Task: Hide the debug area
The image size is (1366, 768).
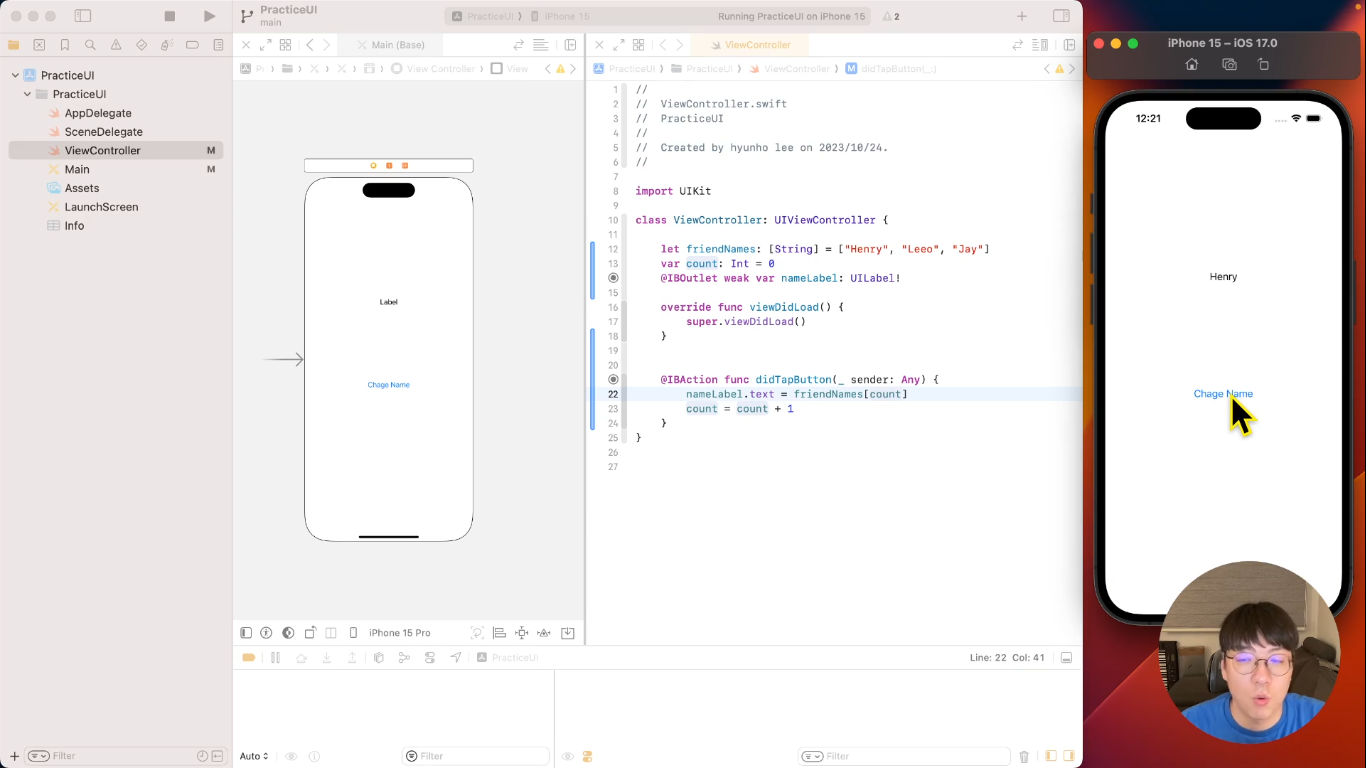Action: pos(1066,658)
